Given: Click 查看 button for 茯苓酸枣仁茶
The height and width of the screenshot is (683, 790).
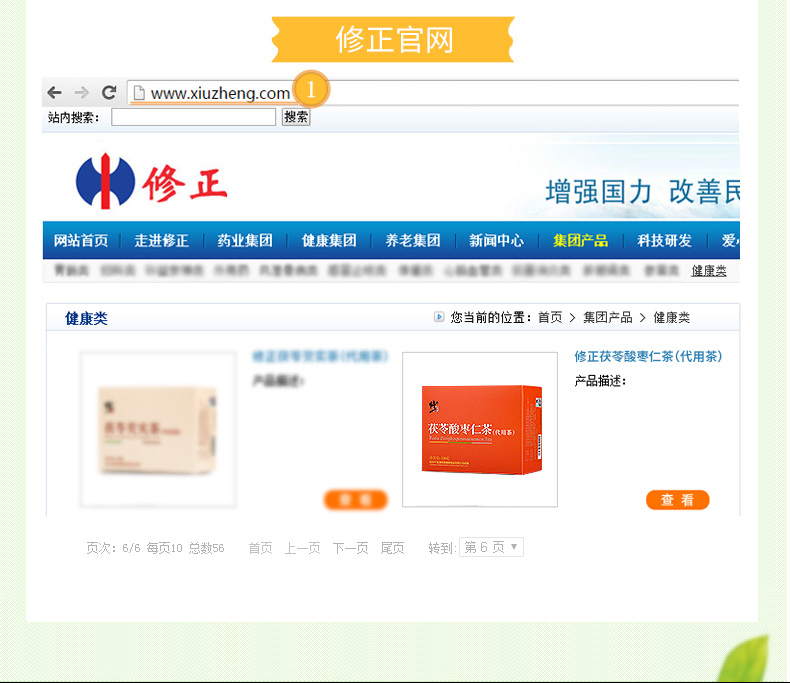Looking at the screenshot, I should click(678, 500).
